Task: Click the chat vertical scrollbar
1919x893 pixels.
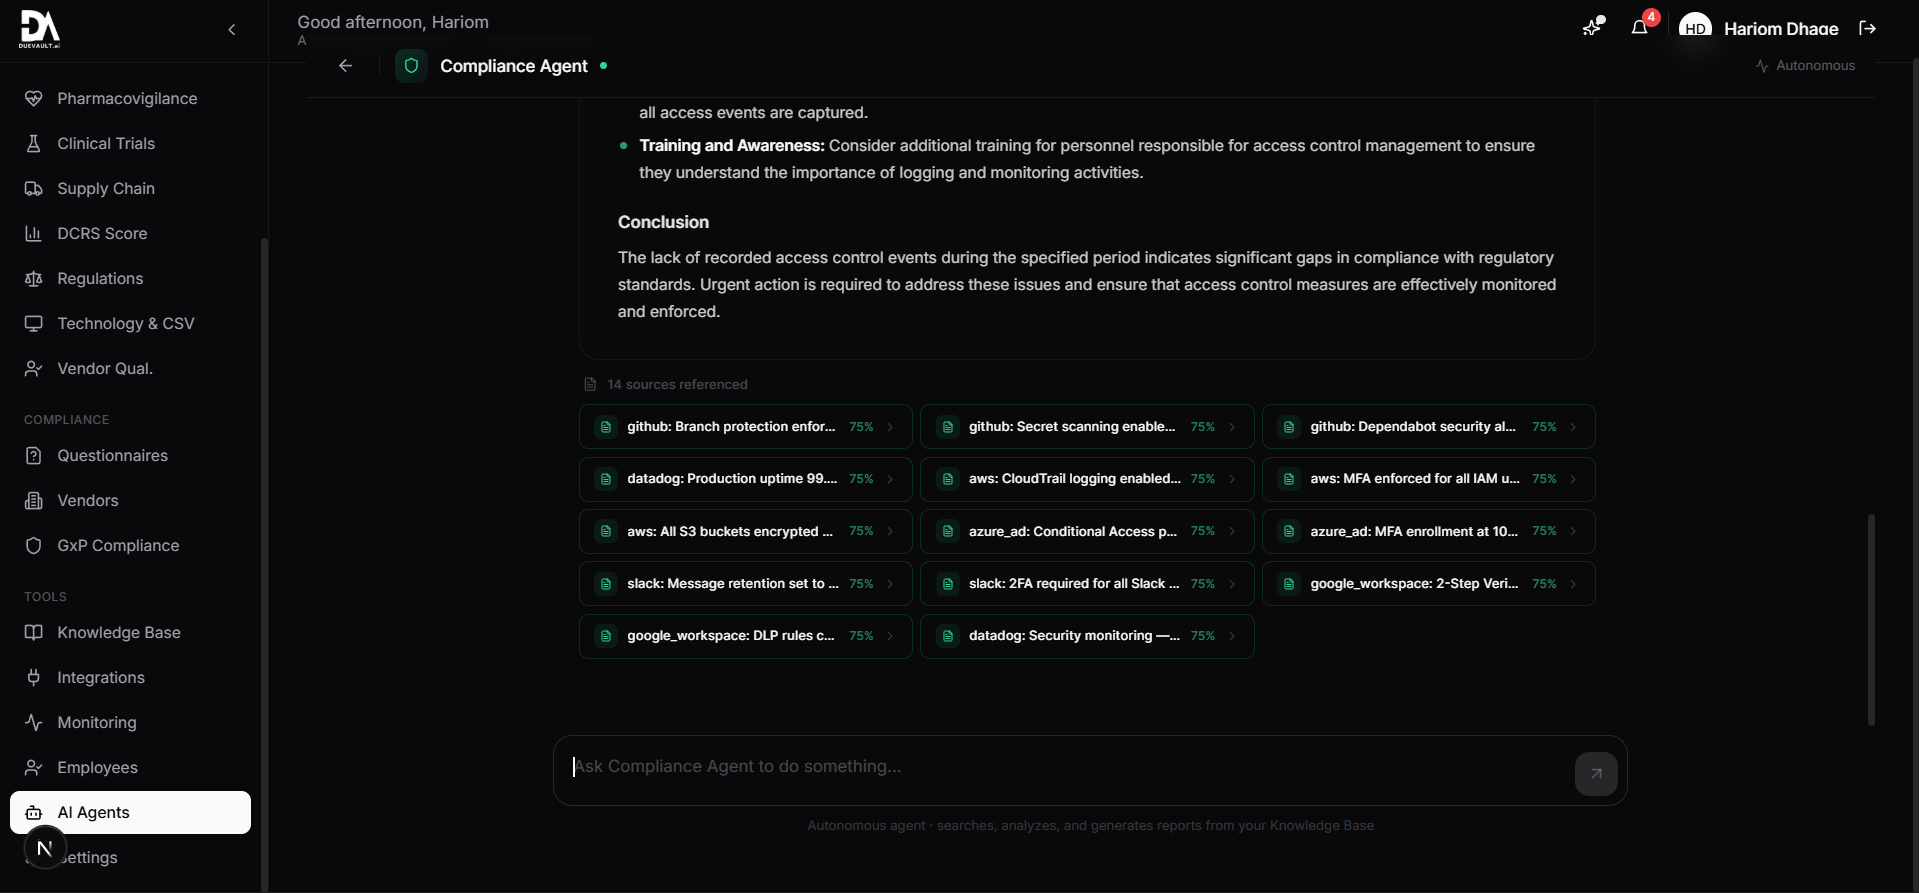Action: 1870,619
